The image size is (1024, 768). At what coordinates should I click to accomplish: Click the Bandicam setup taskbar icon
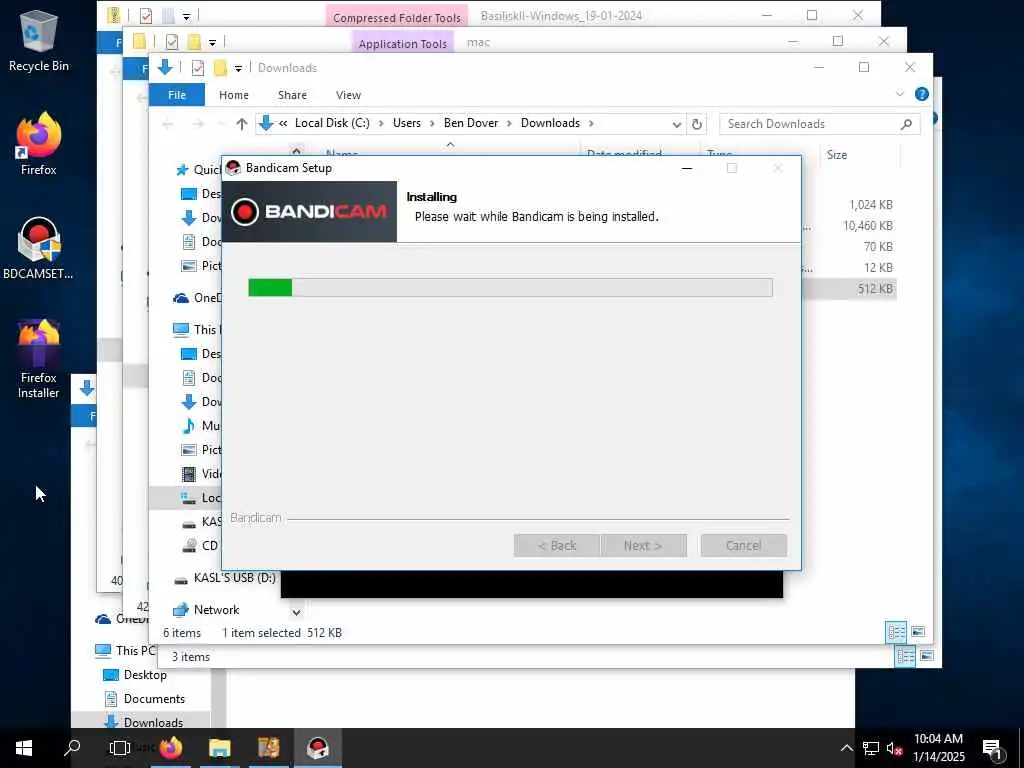317,748
